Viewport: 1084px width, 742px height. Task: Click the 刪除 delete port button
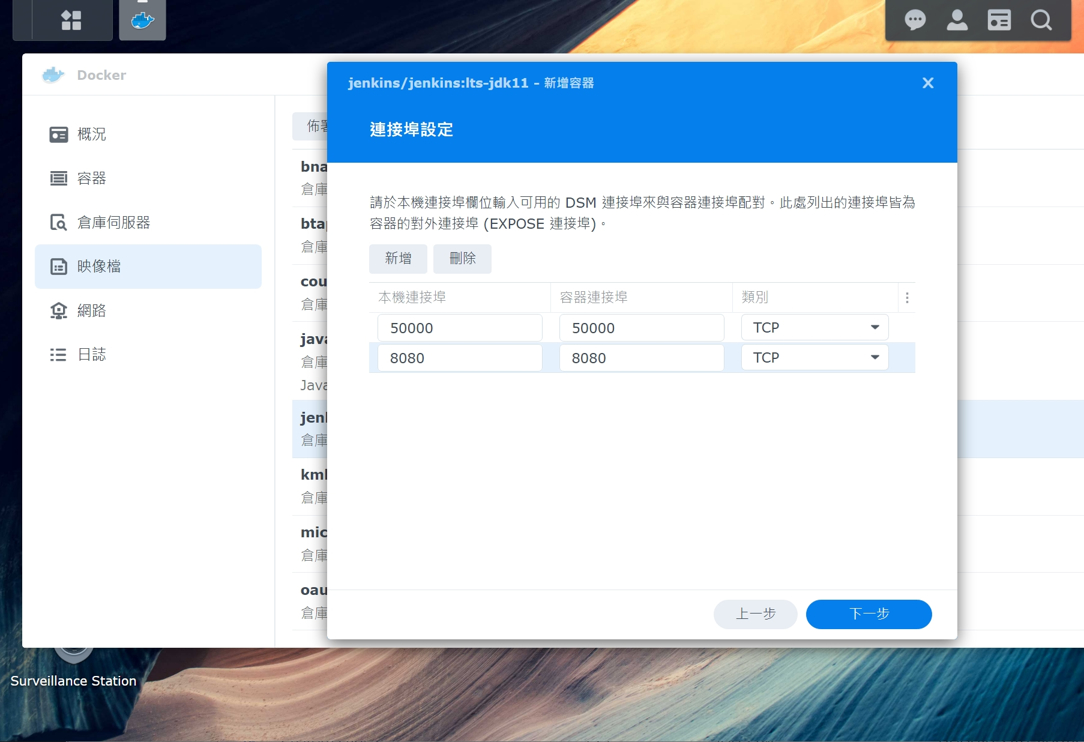pos(462,259)
